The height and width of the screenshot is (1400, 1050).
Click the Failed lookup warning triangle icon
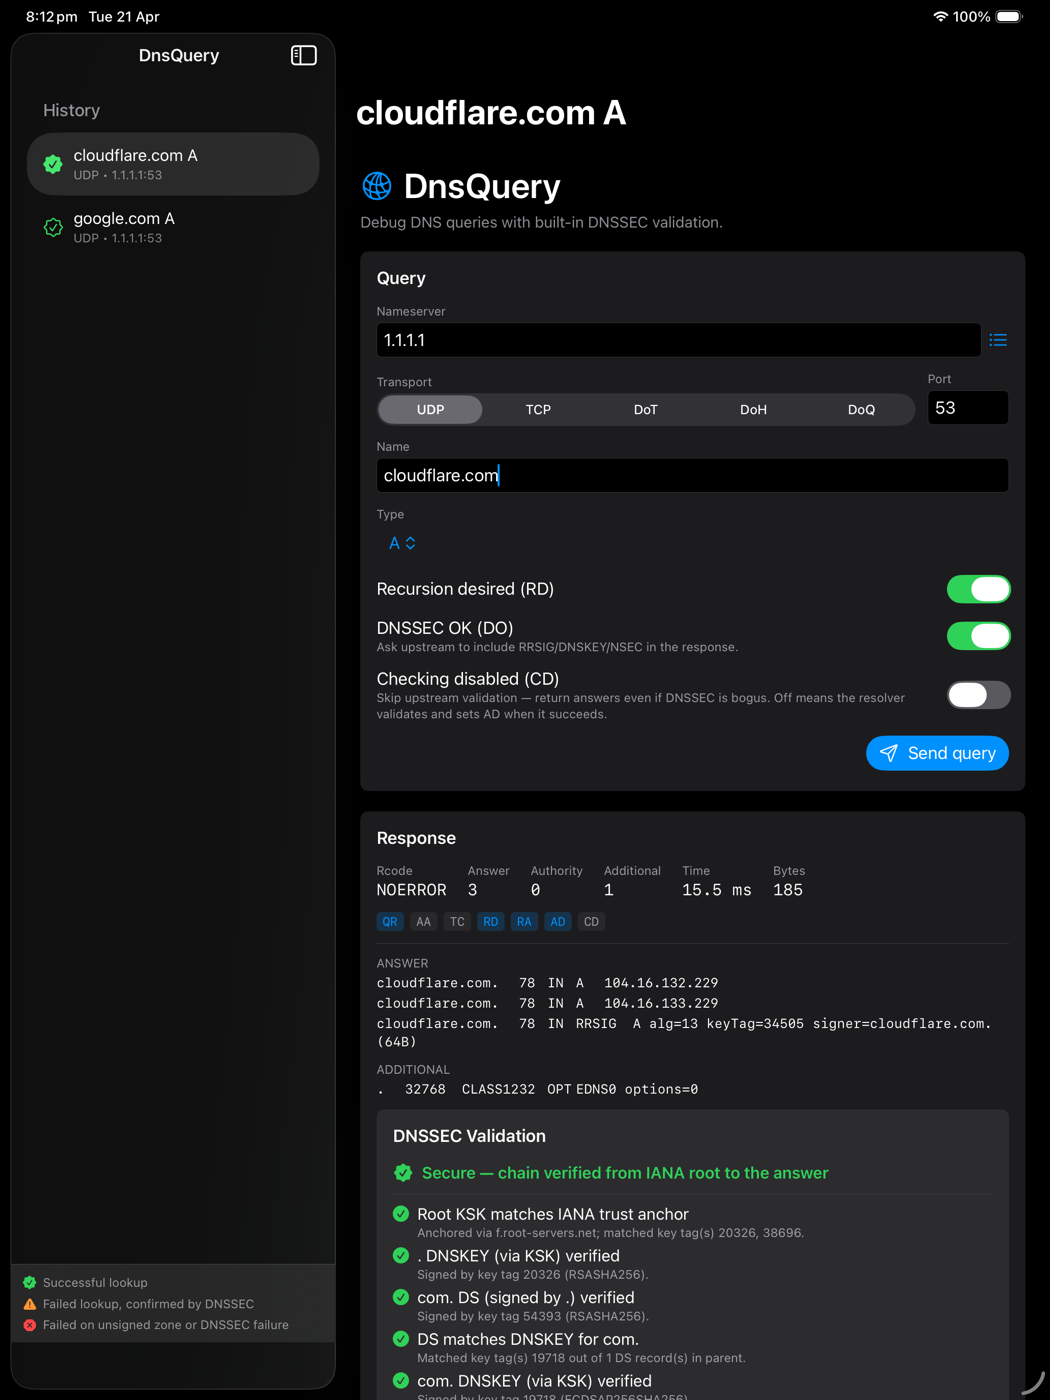pyautogui.click(x=30, y=1304)
